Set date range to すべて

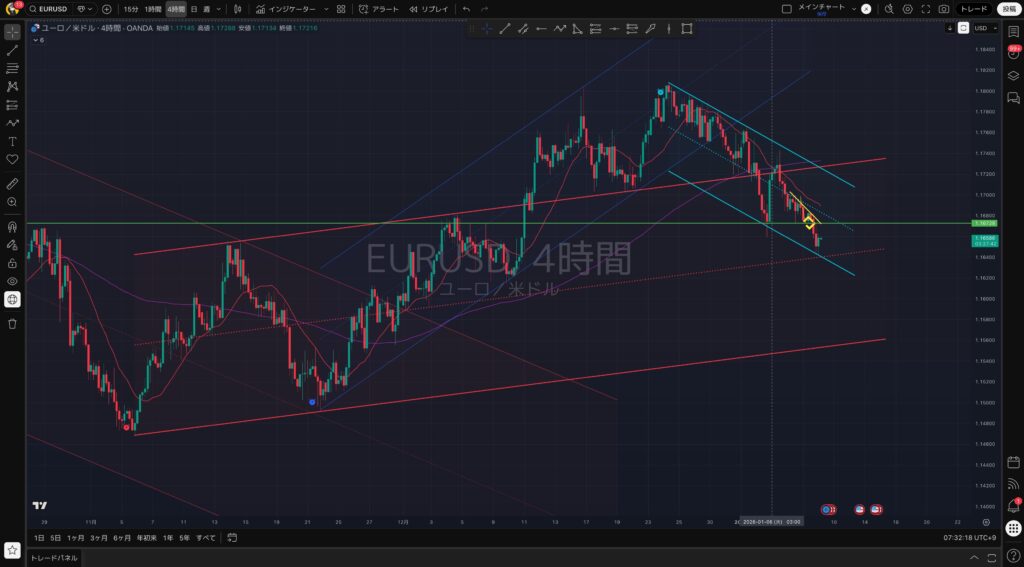pyautogui.click(x=206, y=538)
